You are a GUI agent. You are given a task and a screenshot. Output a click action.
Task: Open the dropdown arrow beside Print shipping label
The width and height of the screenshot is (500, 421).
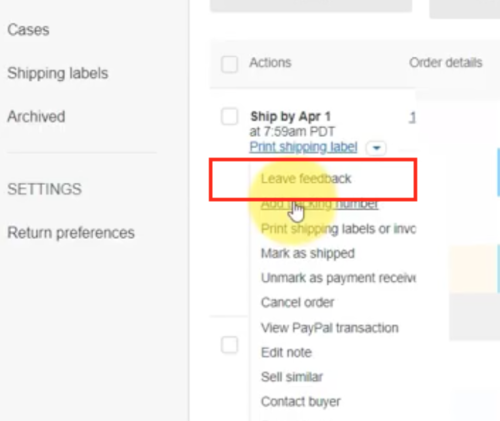(376, 148)
